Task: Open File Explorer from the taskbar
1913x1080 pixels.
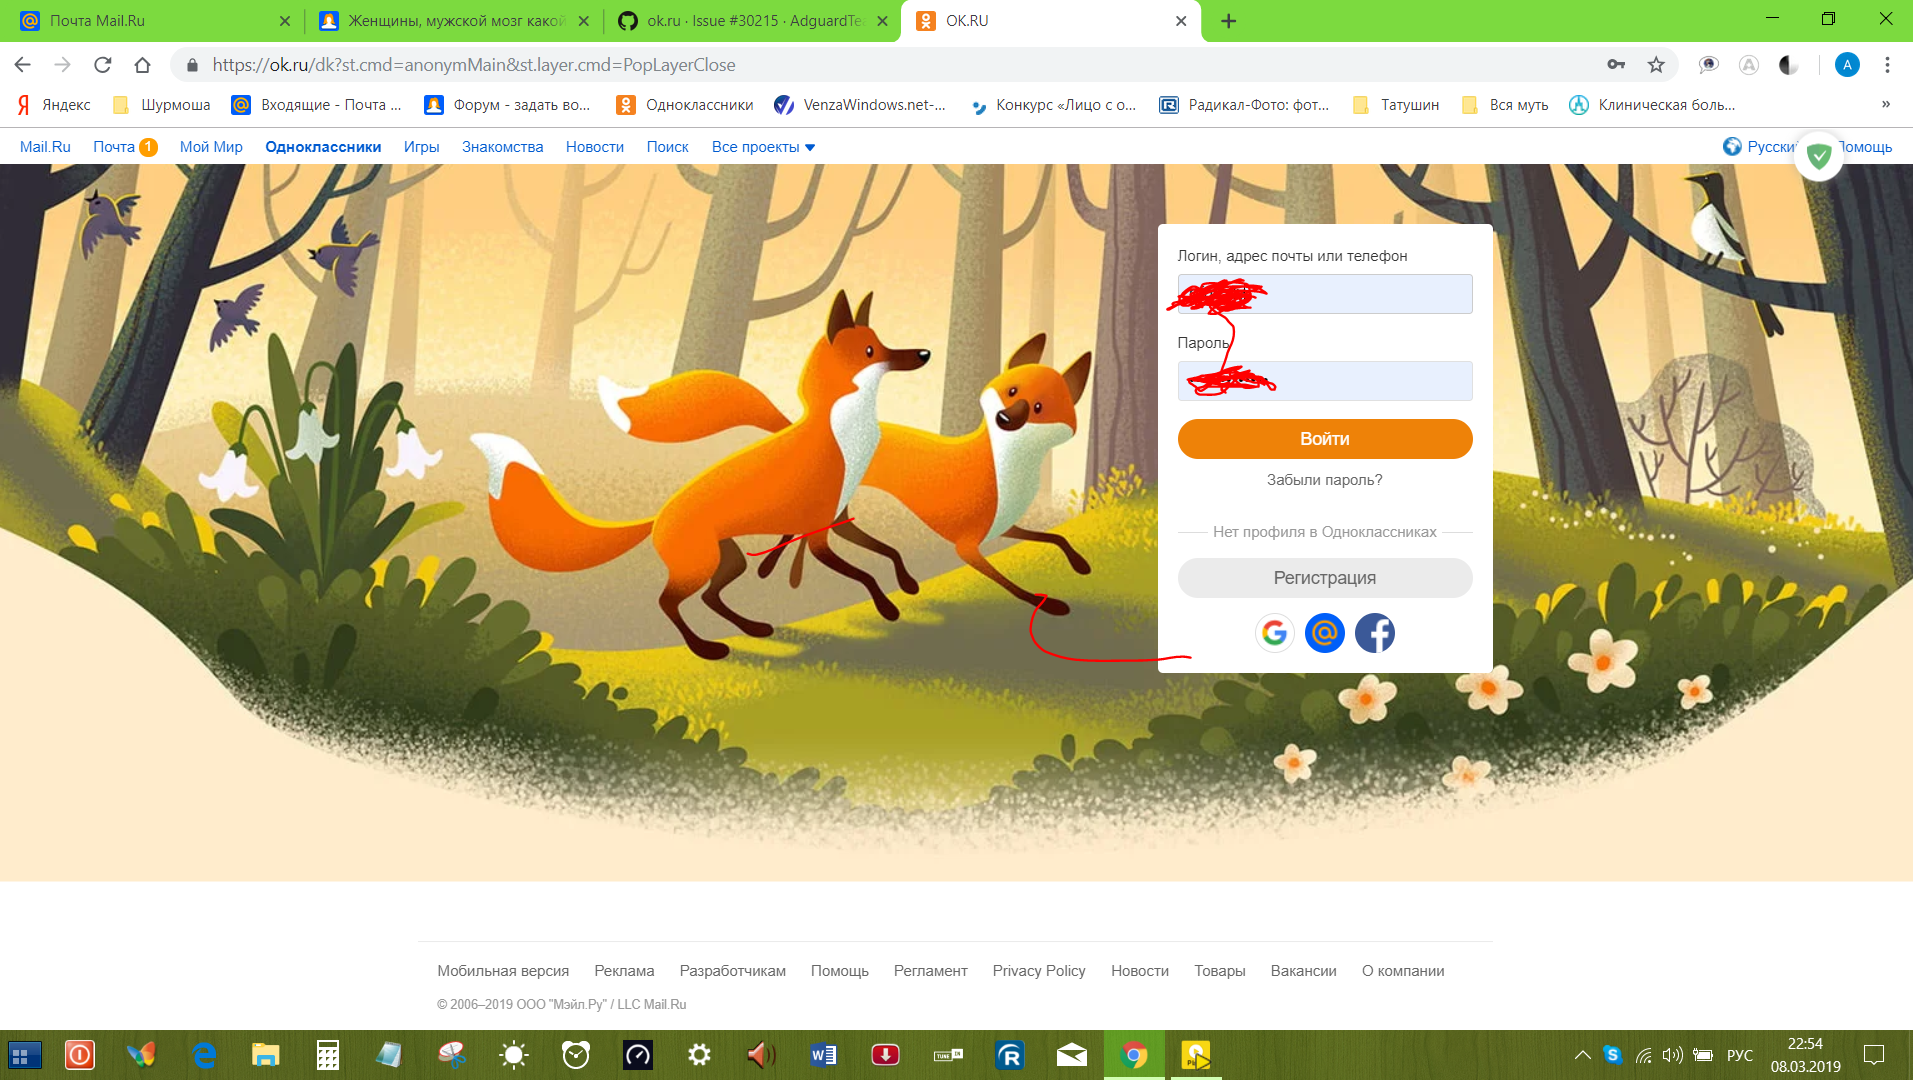Action: pos(266,1055)
